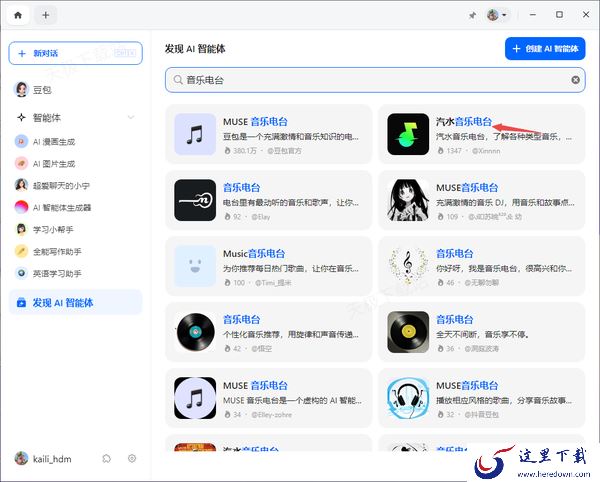Click 音乐电台 title above 全天不间断
The image size is (600, 482).
pyautogui.click(x=455, y=319)
